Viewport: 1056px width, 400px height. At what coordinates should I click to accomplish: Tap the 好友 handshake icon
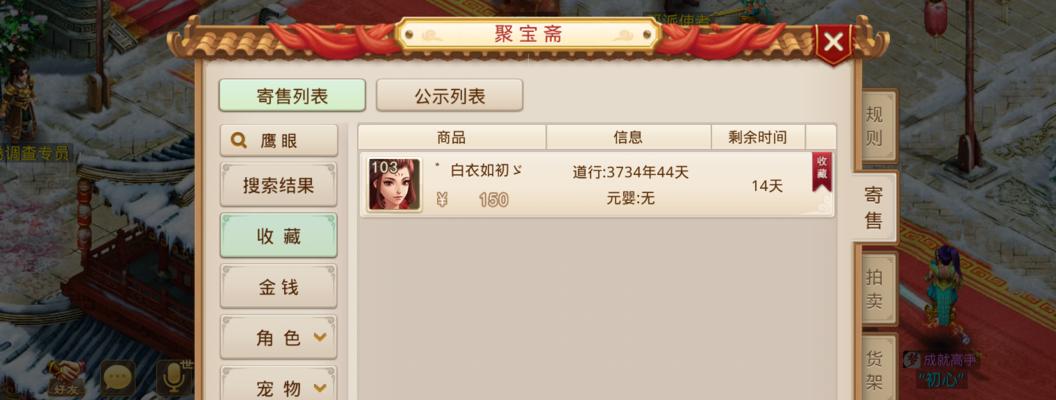[x=66, y=378]
